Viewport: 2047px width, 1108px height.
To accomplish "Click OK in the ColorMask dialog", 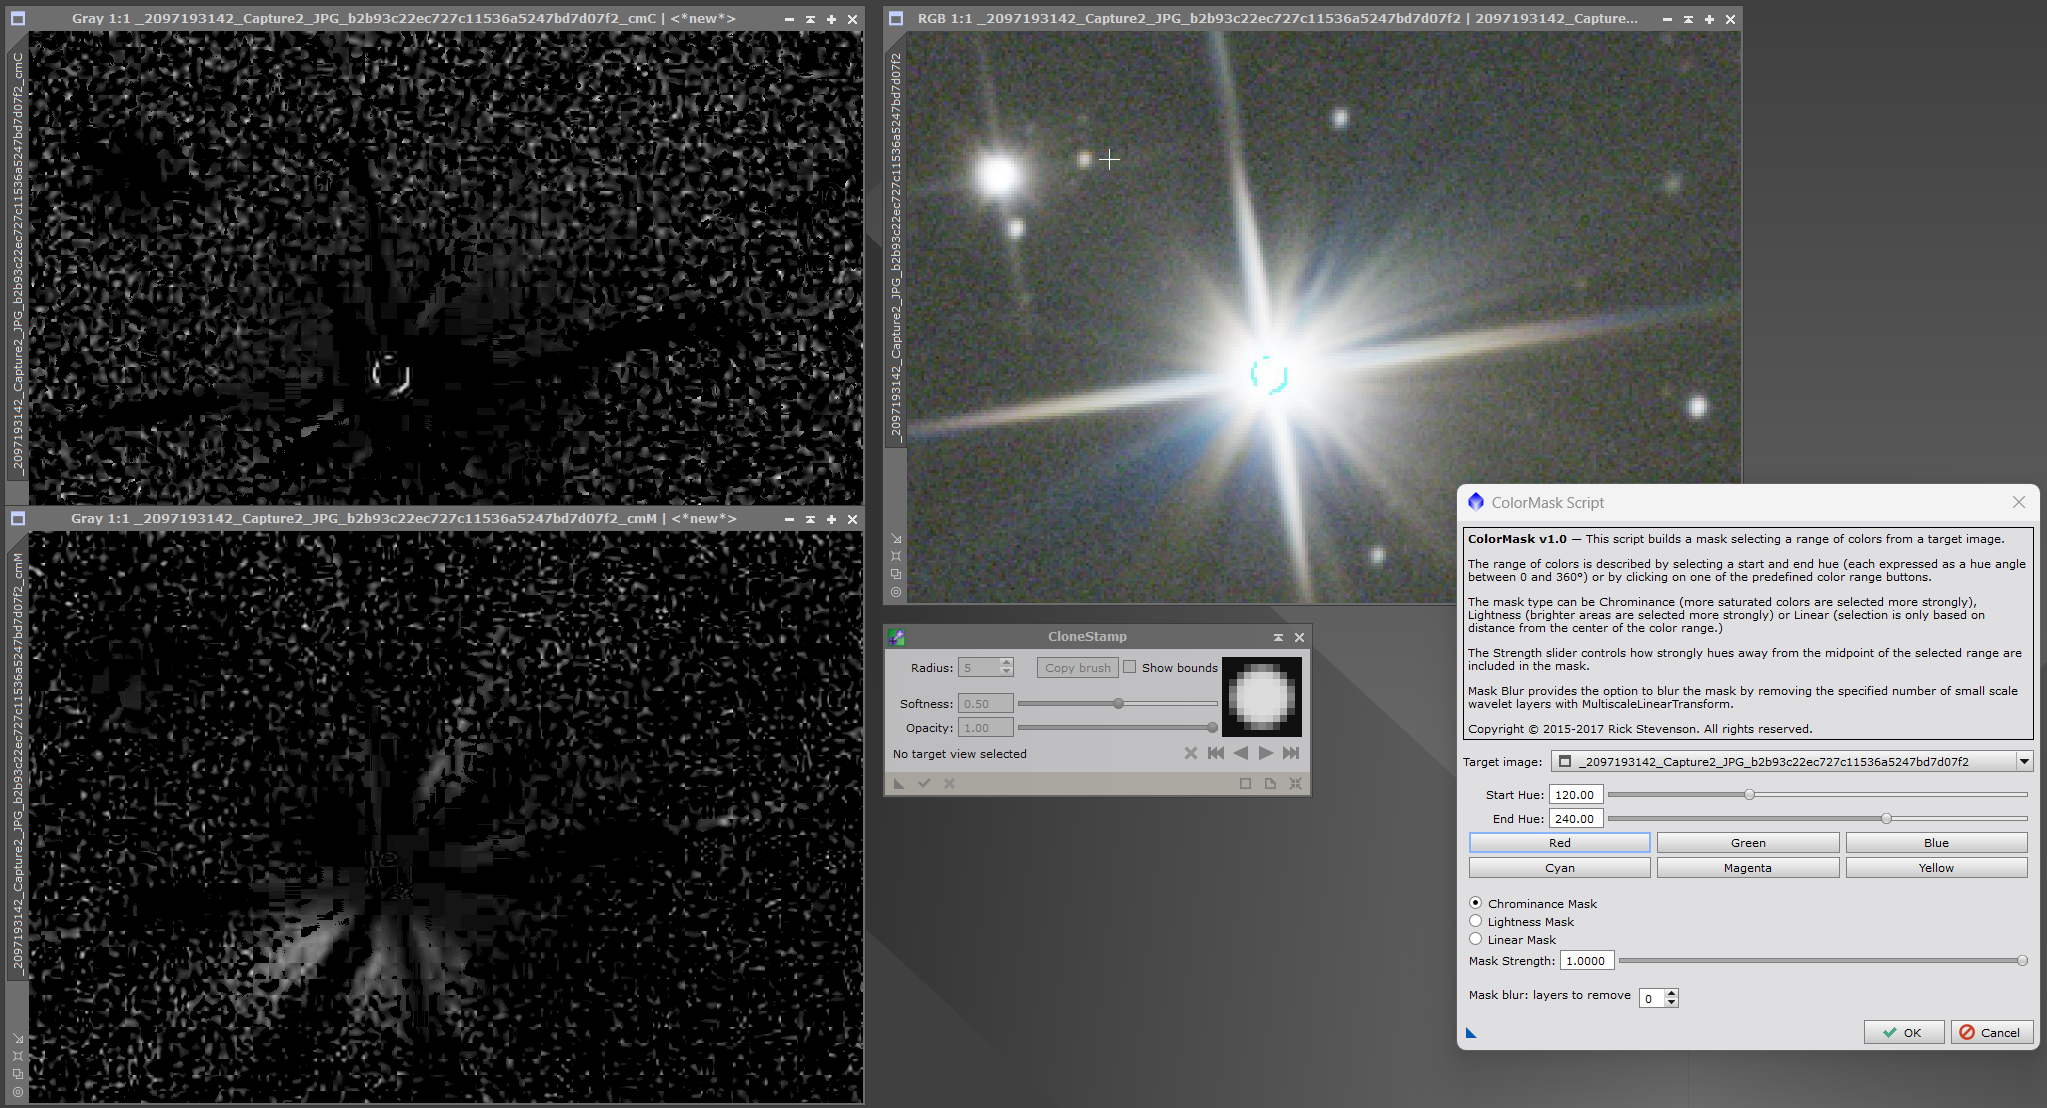I will pyautogui.click(x=1903, y=1033).
